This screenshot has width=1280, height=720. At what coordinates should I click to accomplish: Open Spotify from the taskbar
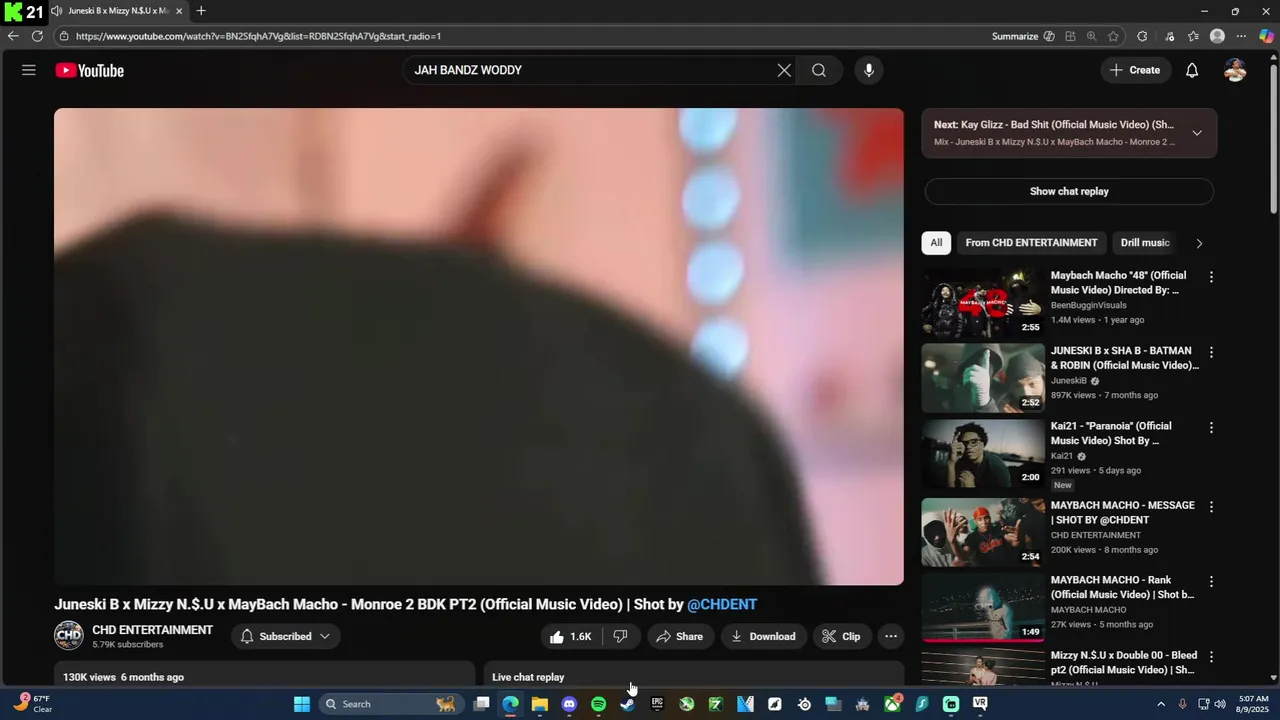pos(598,704)
